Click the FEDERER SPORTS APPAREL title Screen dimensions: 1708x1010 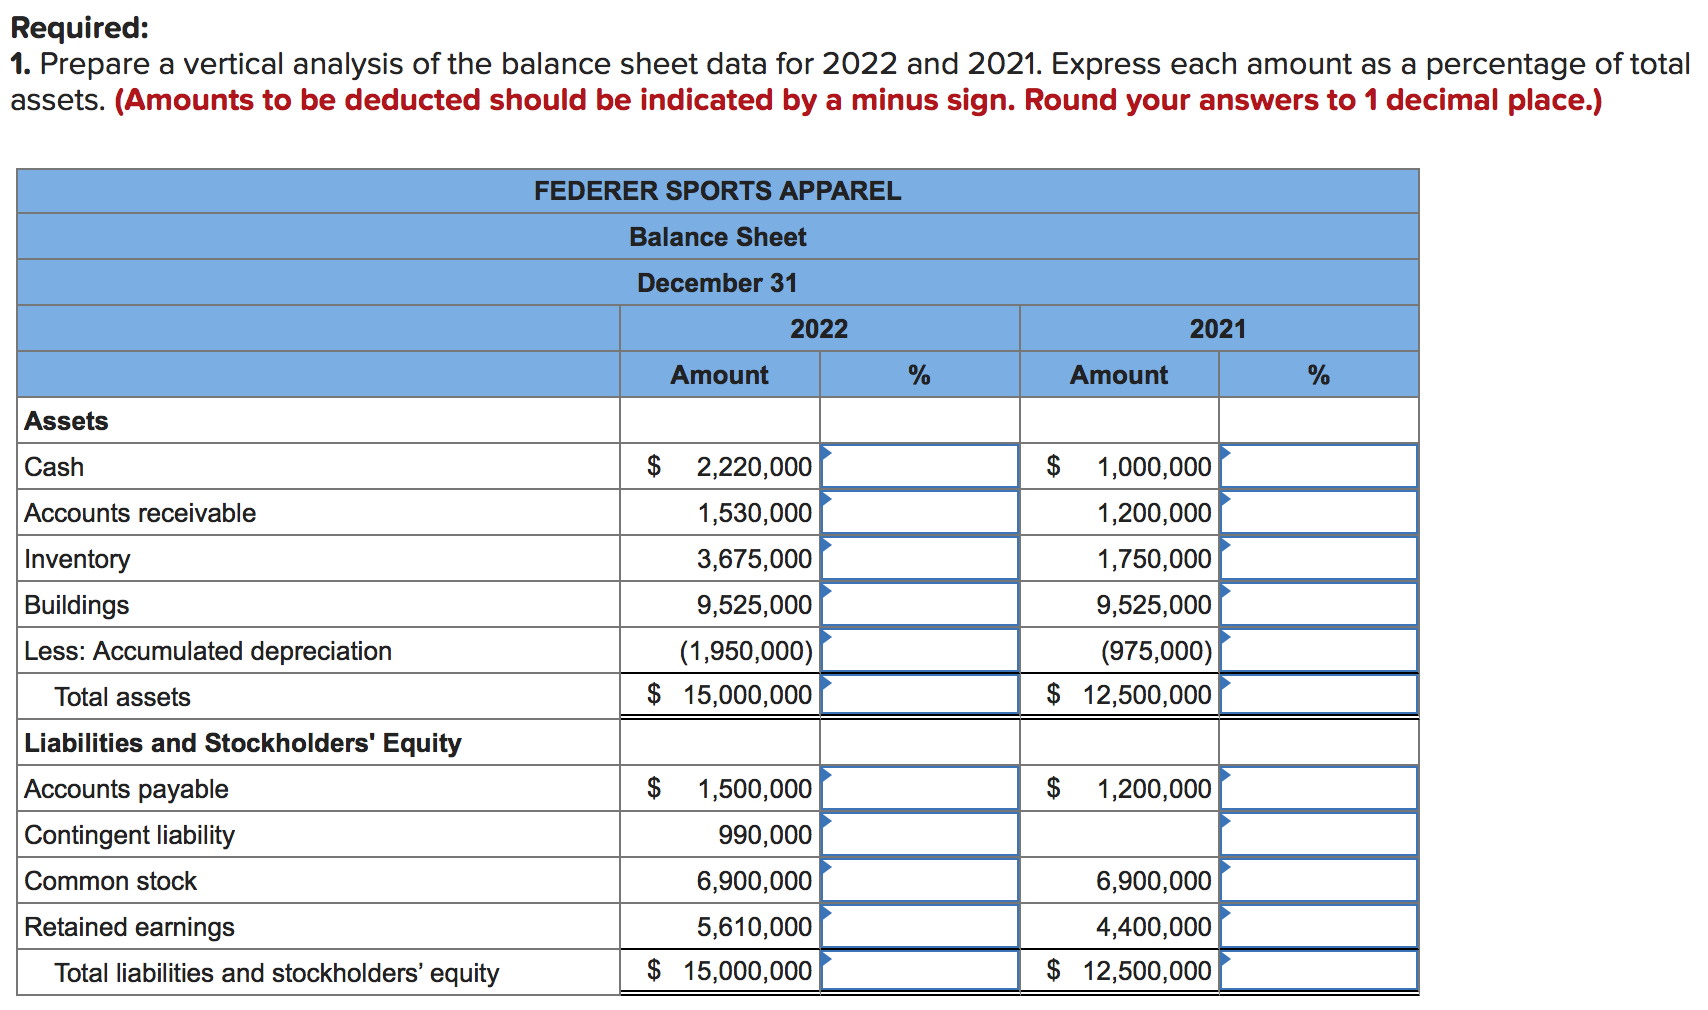(x=717, y=191)
